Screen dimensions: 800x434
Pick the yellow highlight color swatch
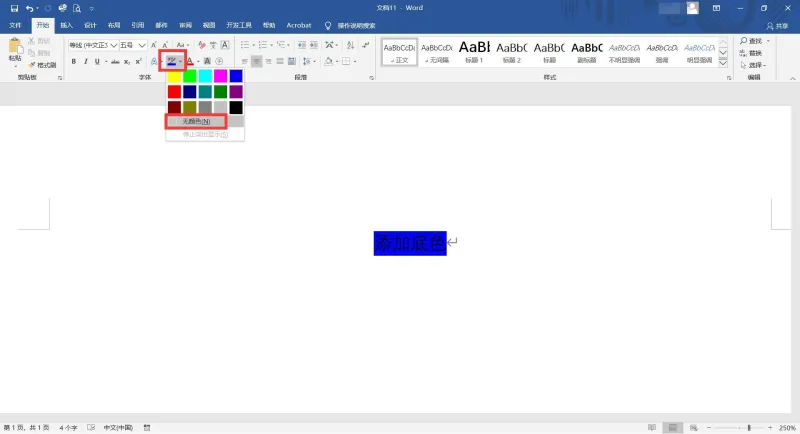174,76
